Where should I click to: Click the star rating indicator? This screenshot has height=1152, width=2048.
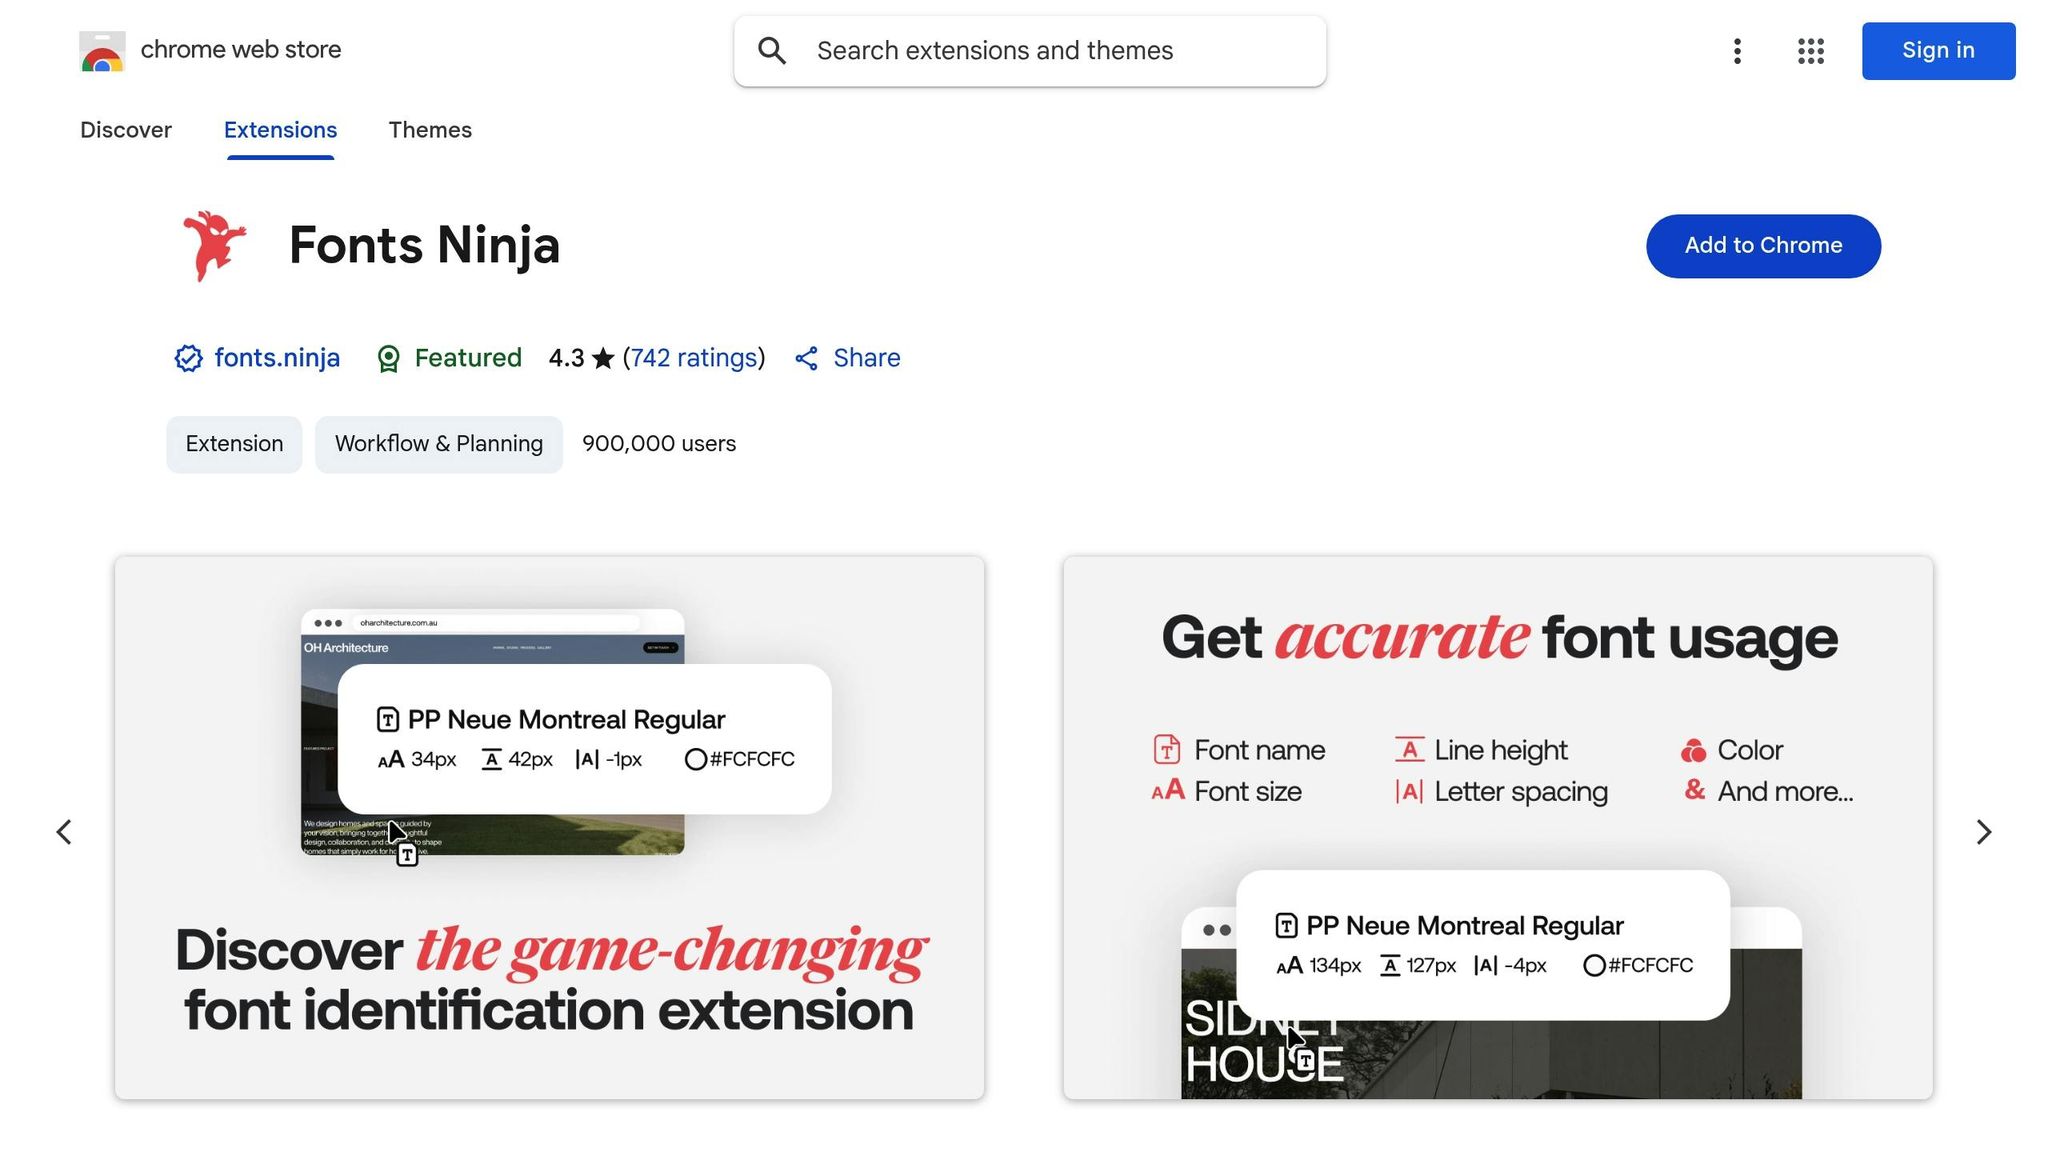click(x=604, y=357)
